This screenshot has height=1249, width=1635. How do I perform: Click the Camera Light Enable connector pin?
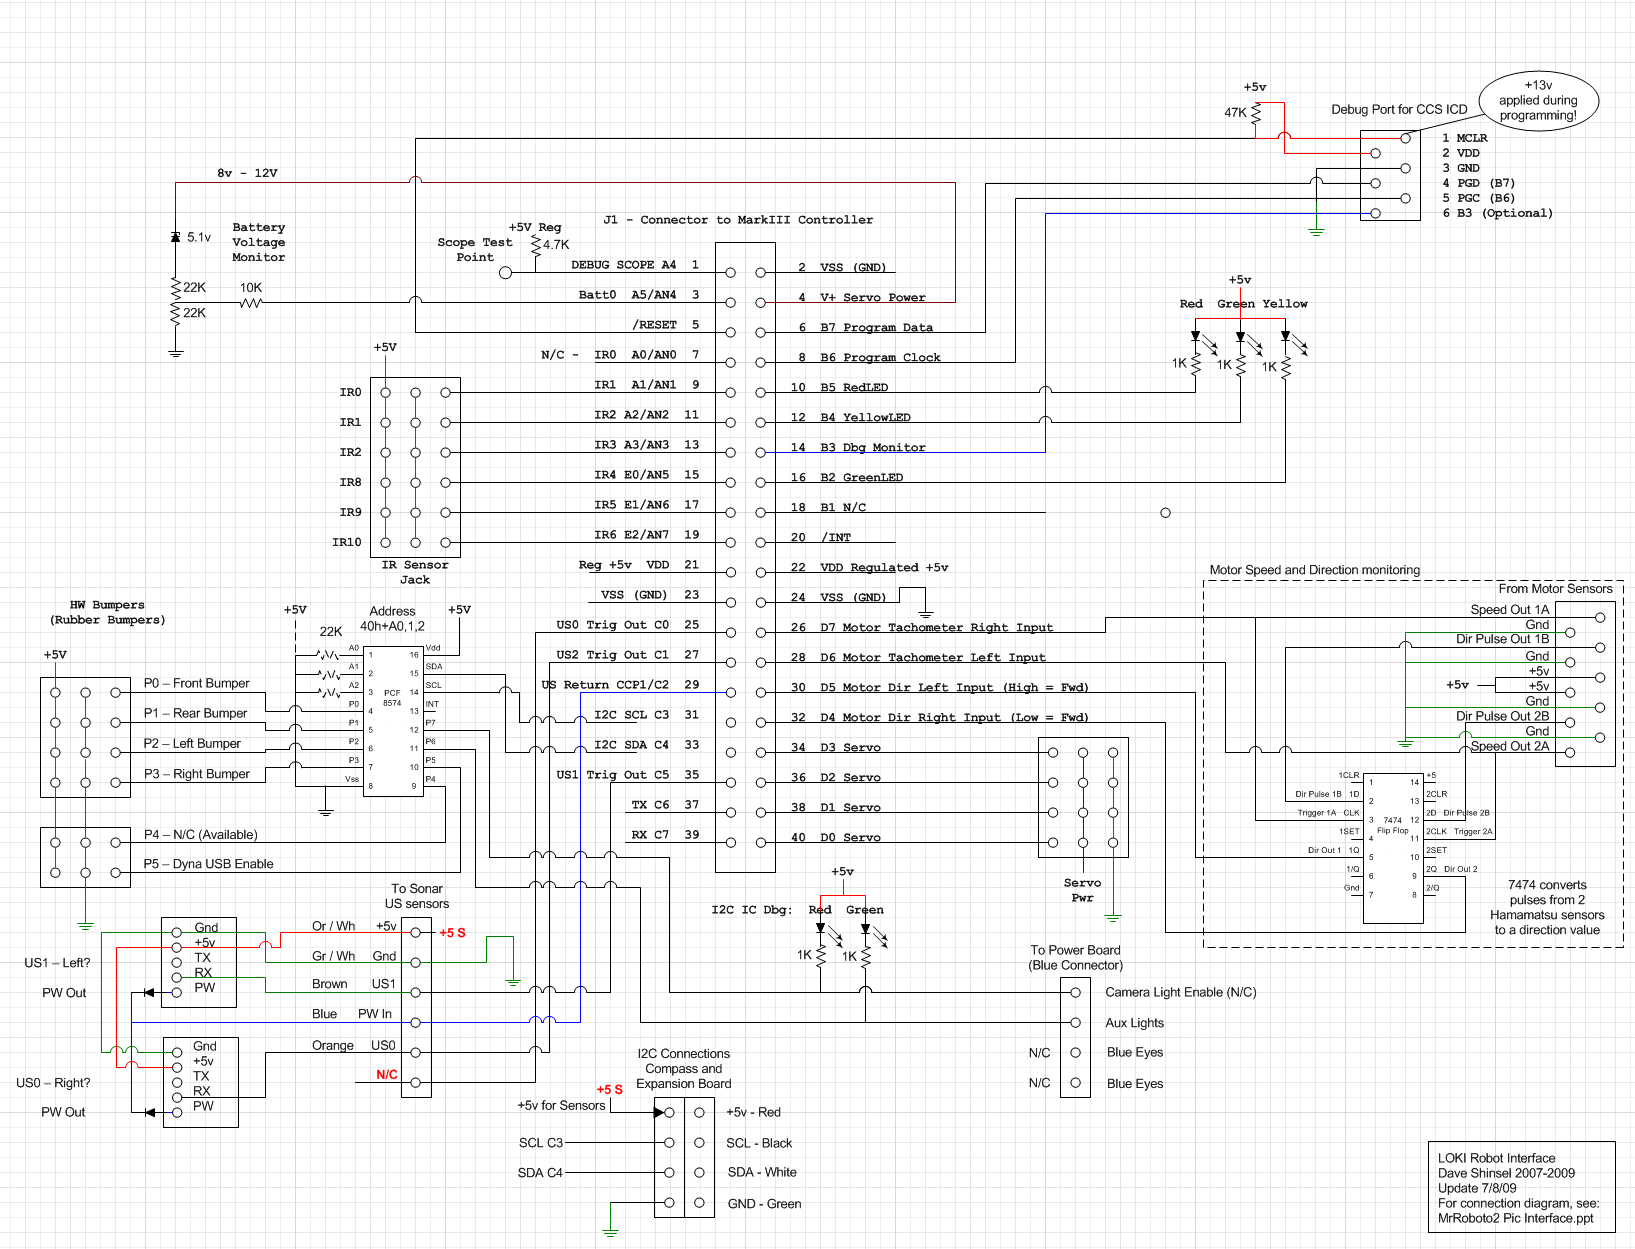tap(1075, 993)
